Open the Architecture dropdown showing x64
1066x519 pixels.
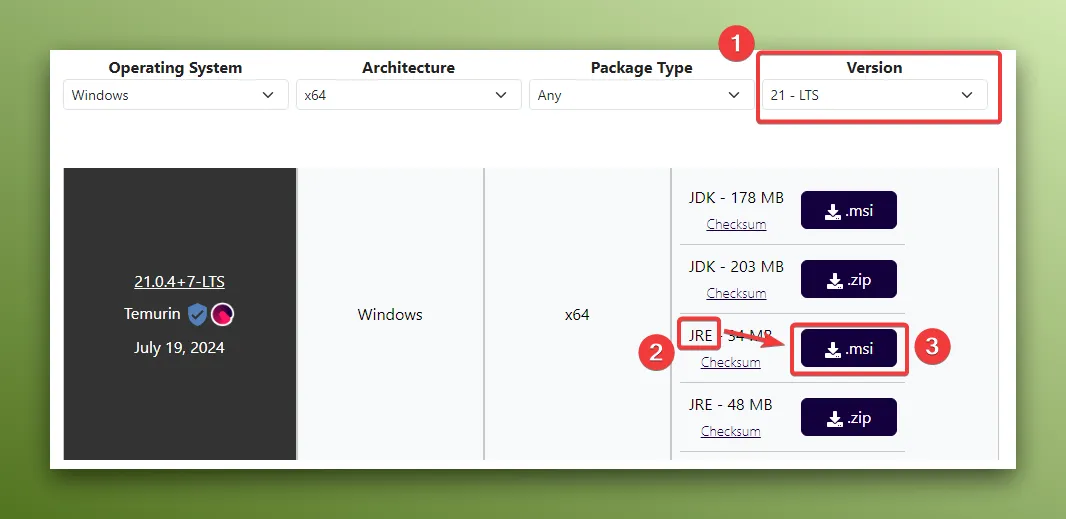[x=409, y=95]
